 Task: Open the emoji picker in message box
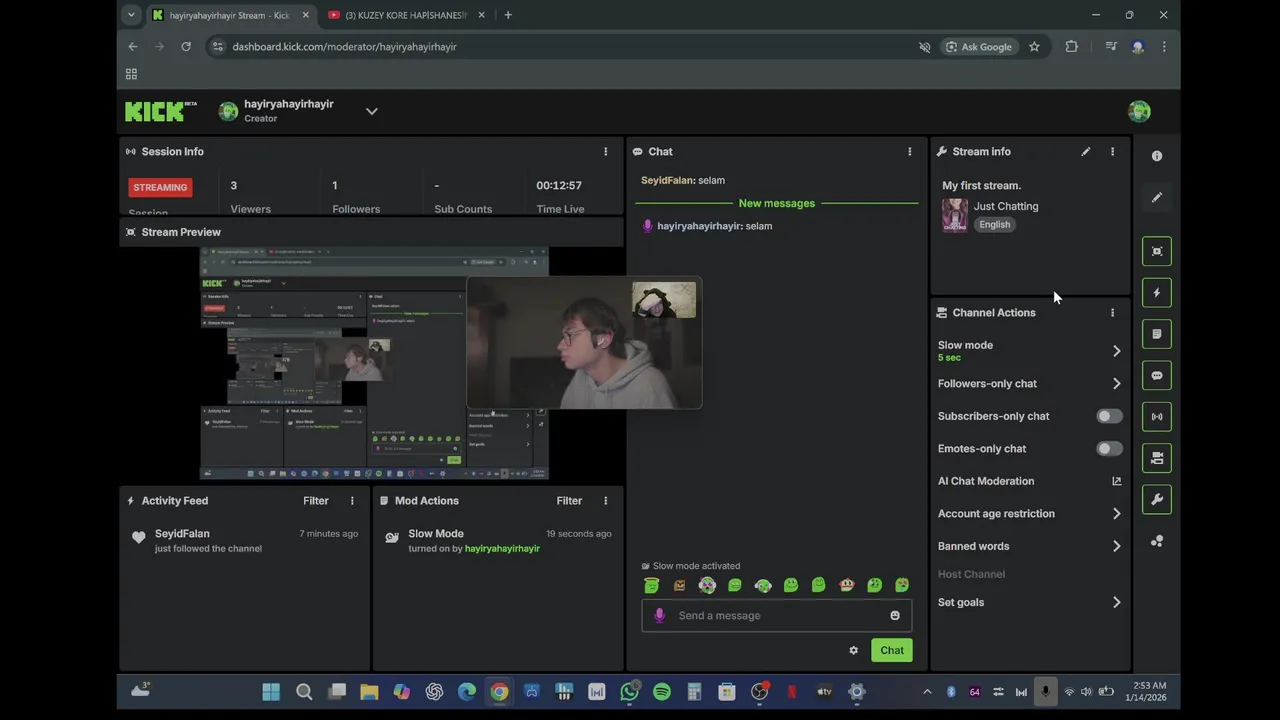(895, 616)
